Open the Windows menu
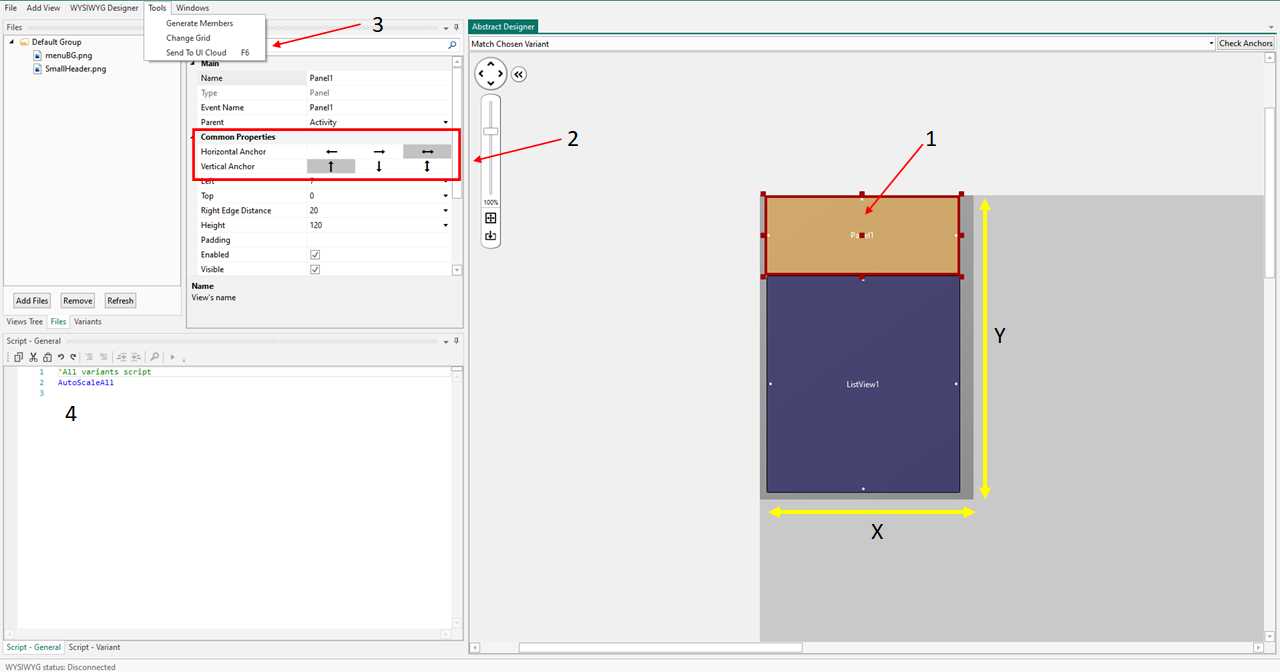This screenshot has height=672, width=1280. tap(192, 7)
